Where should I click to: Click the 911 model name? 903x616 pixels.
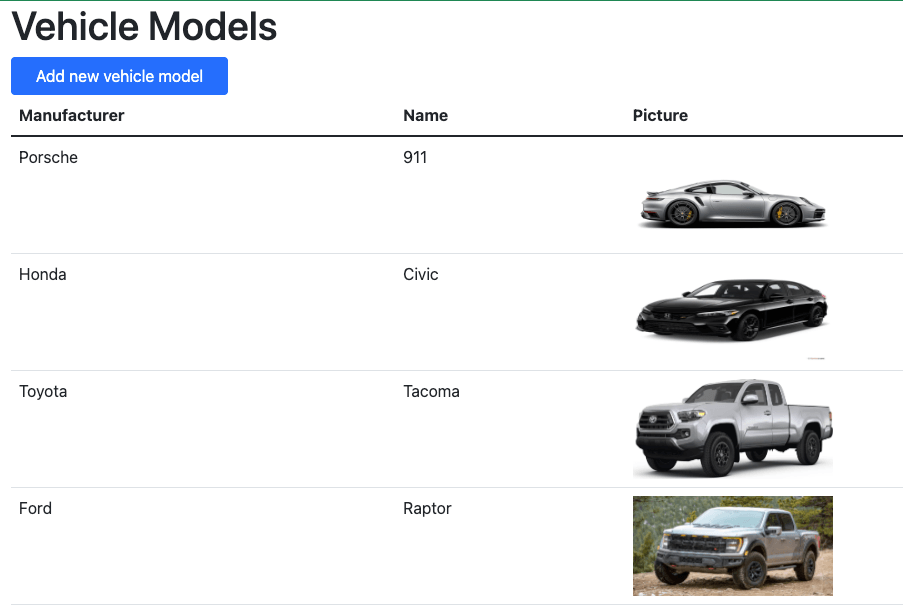415,157
